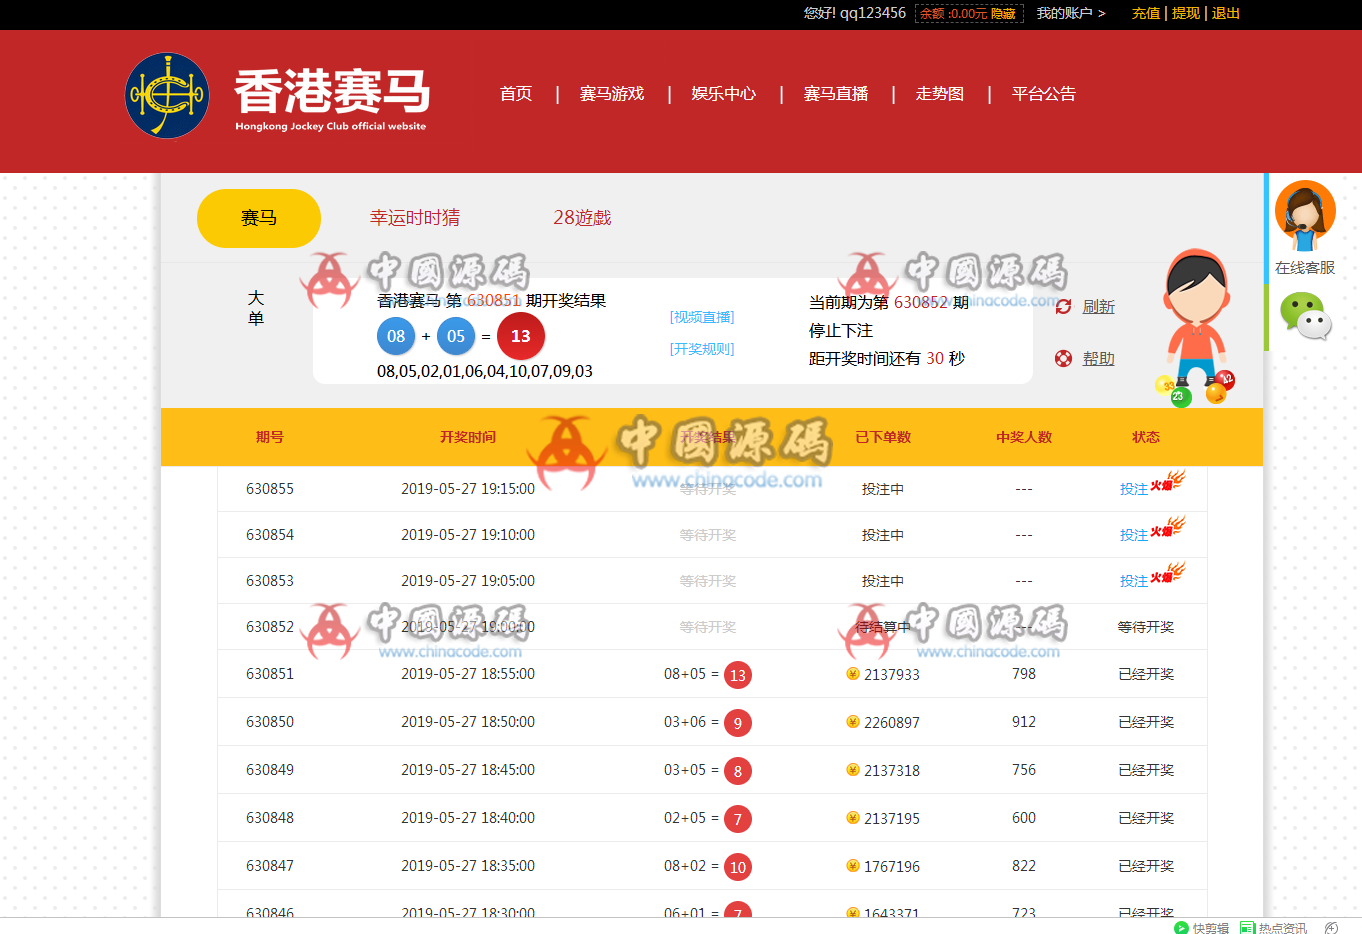Click the Hong Kong Jockey Club logo
1362x934 pixels.
[x=167, y=96]
